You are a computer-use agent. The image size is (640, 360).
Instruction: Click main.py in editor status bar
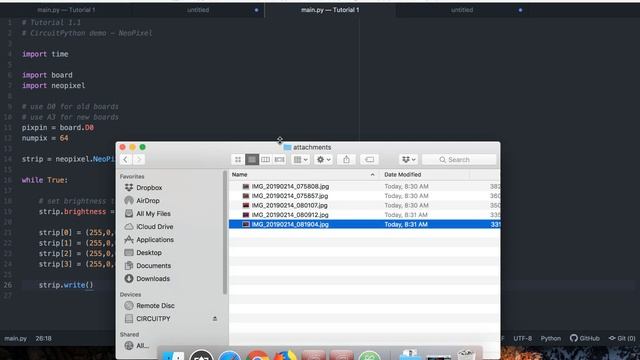pos(16,339)
